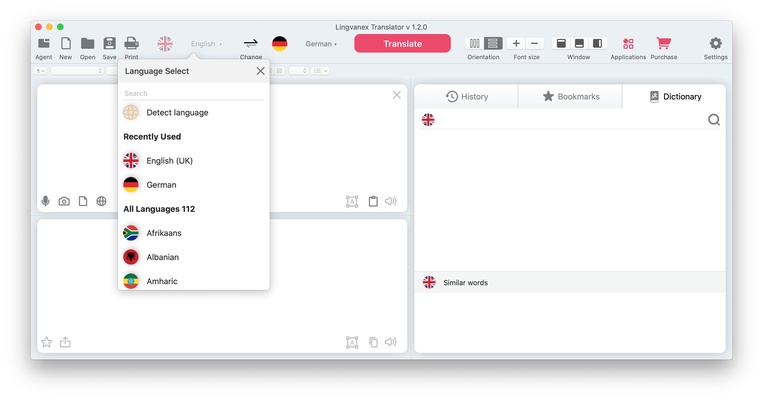This screenshot has width=763, height=400.
Task: Select Amharic language
Action: (193, 281)
